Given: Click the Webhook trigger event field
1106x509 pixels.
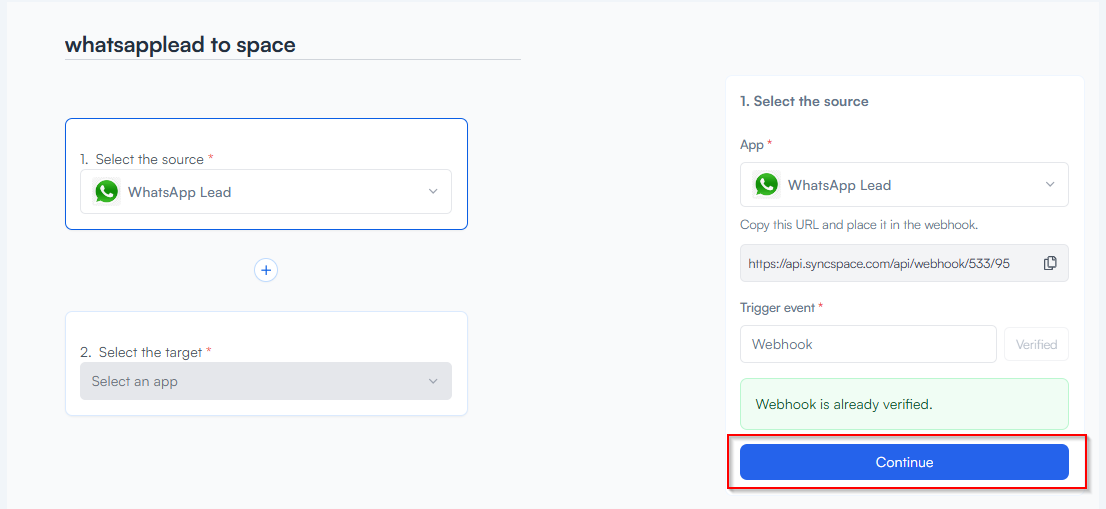Looking at the screenshot, I should pyautogui.click(x=867, y=344).
